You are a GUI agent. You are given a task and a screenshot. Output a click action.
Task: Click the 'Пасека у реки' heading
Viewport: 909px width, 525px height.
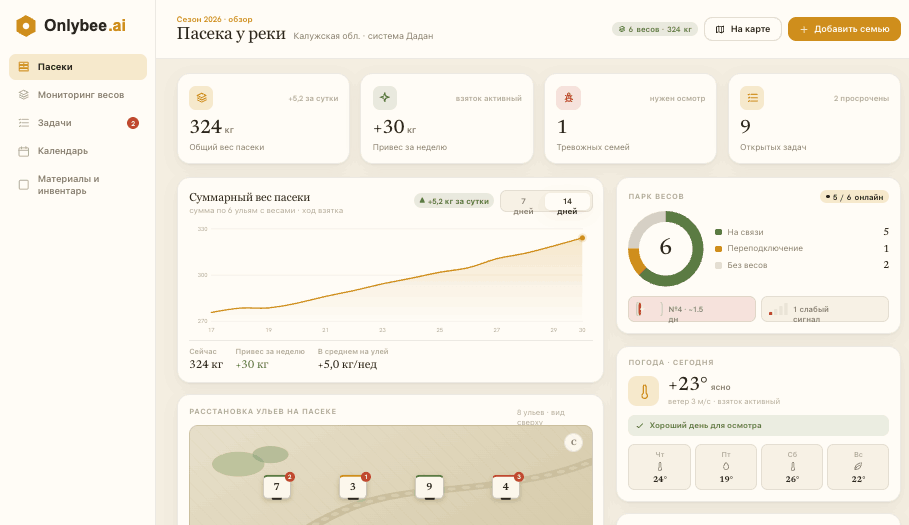231,34
